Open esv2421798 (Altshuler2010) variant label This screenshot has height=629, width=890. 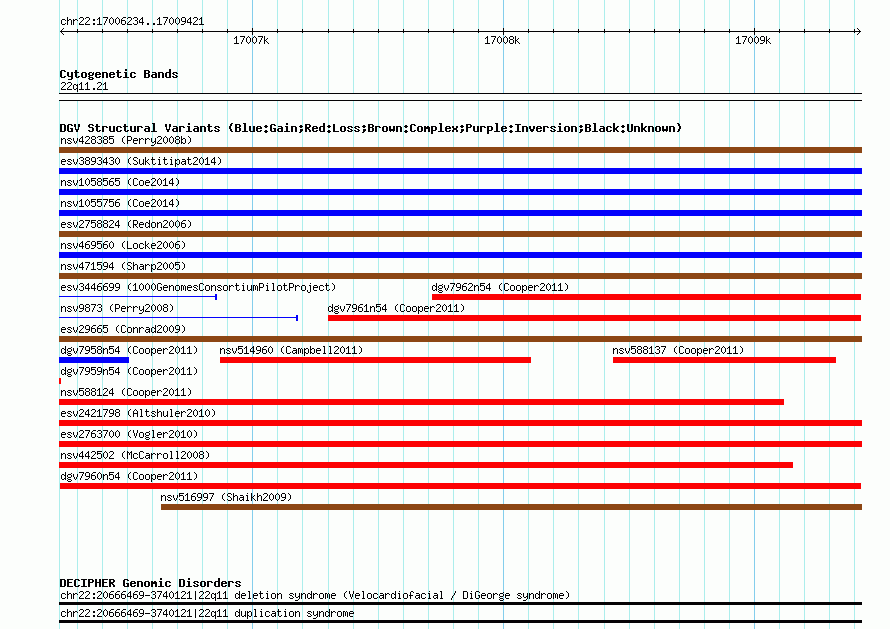pyautogui.click(x=138, y=413)
